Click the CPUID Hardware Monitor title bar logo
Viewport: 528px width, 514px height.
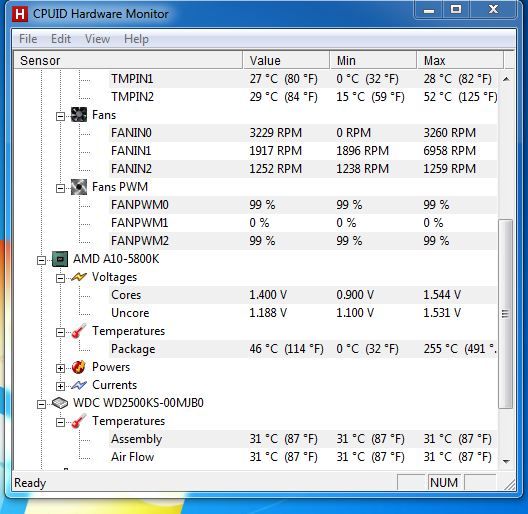point(20,14)
